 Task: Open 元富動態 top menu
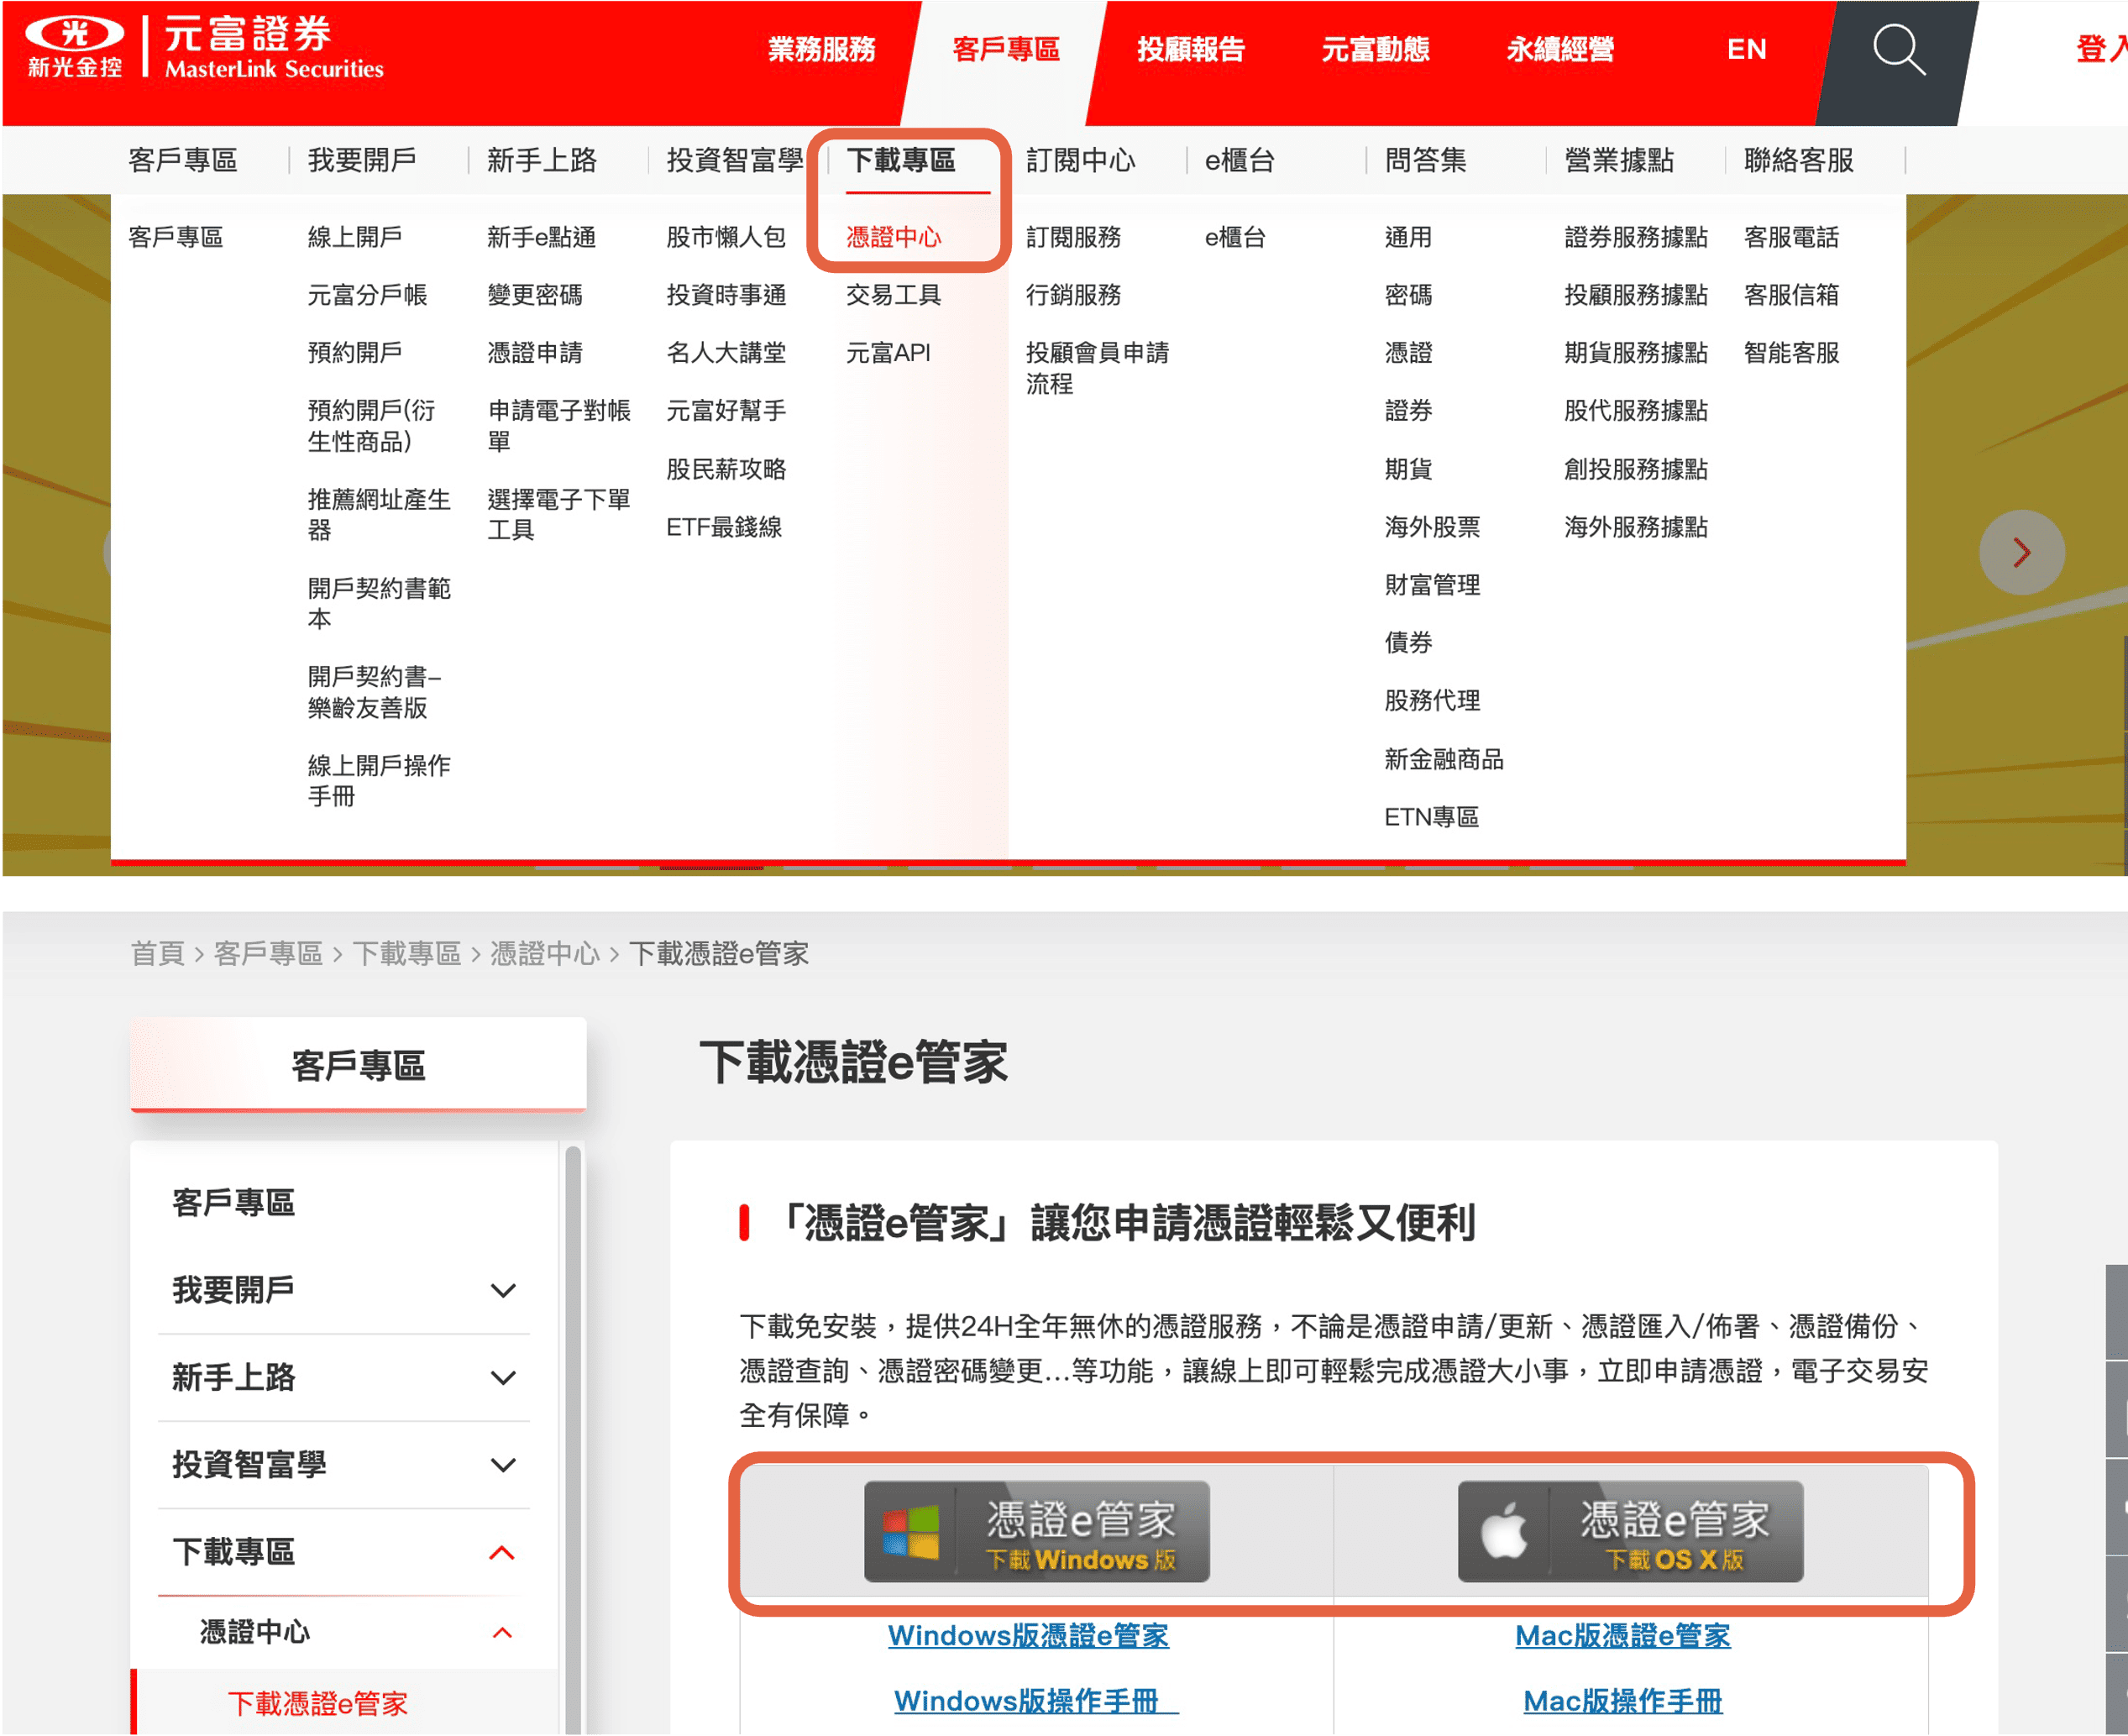click(1376, 49)
